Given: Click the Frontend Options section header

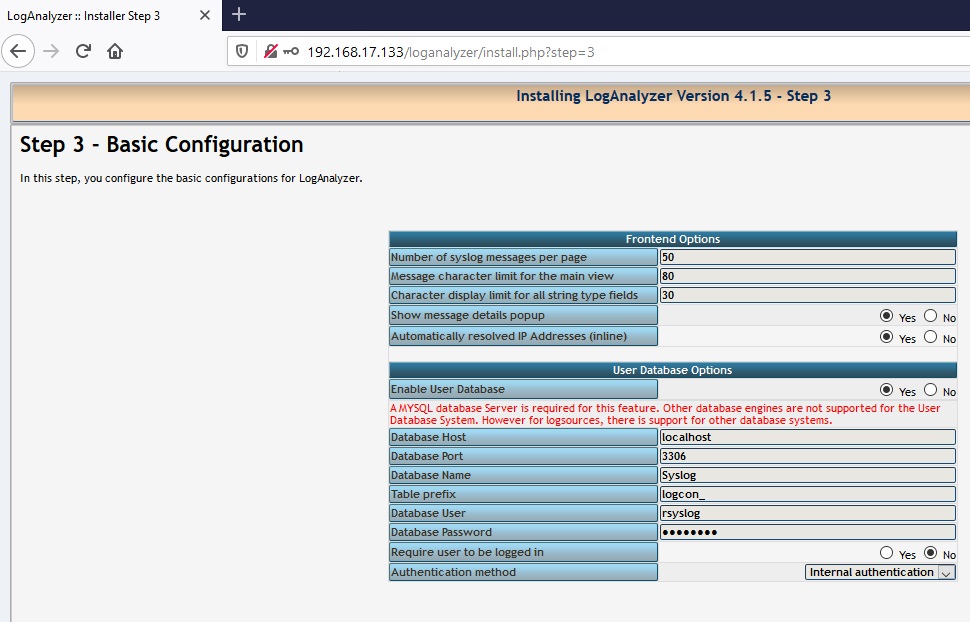Looking at the screenshot, I should coord(672,239).
